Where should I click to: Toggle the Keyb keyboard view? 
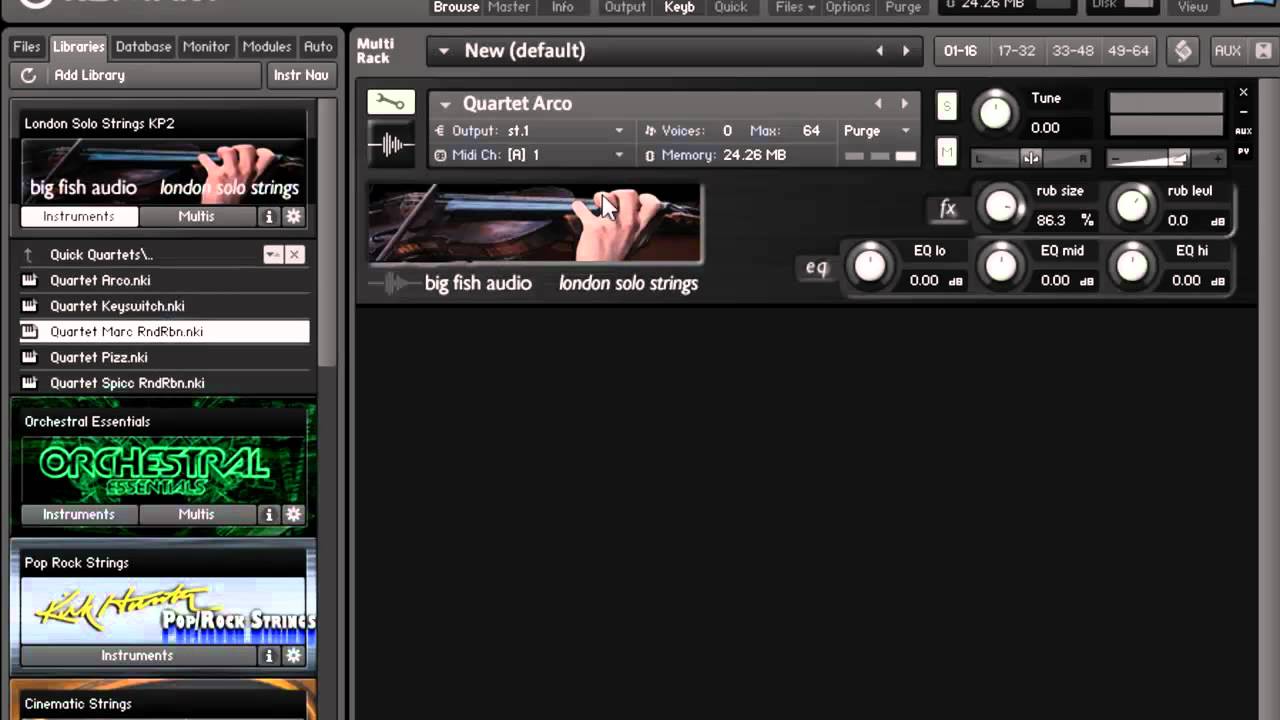pyautogui.click(x=679, y=7)
